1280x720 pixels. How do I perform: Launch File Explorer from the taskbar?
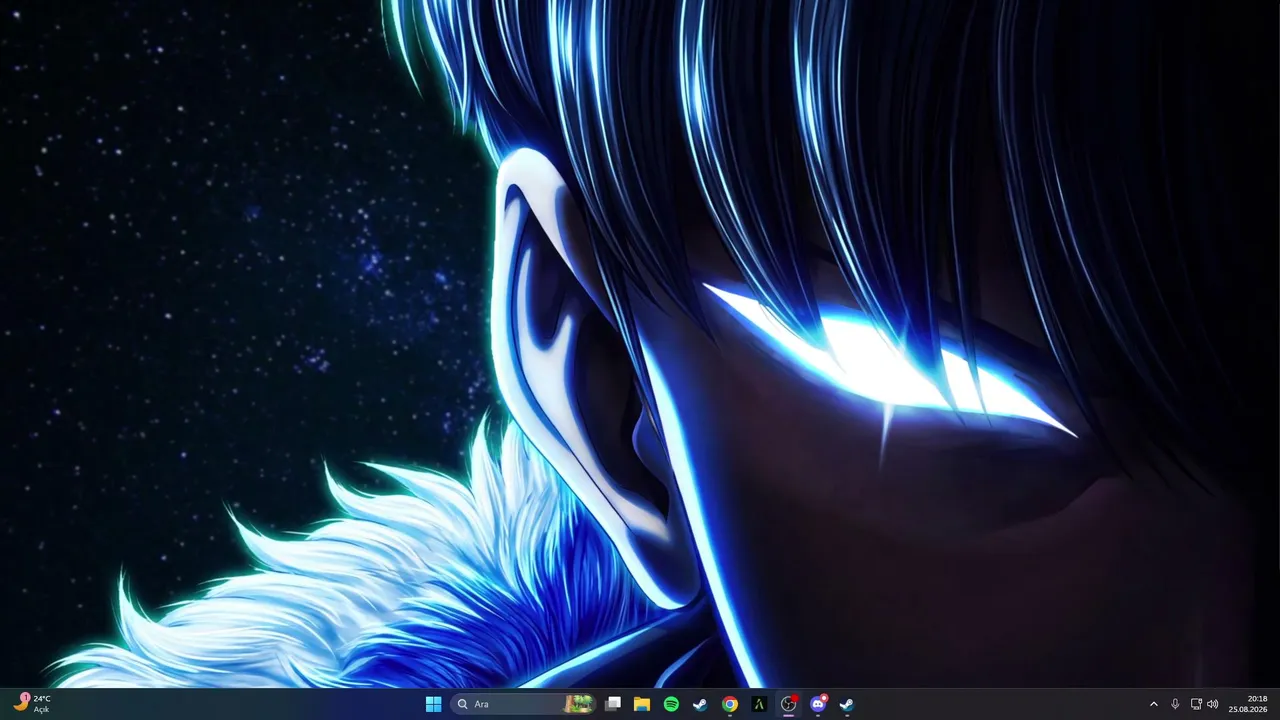[x=642, y=704]
